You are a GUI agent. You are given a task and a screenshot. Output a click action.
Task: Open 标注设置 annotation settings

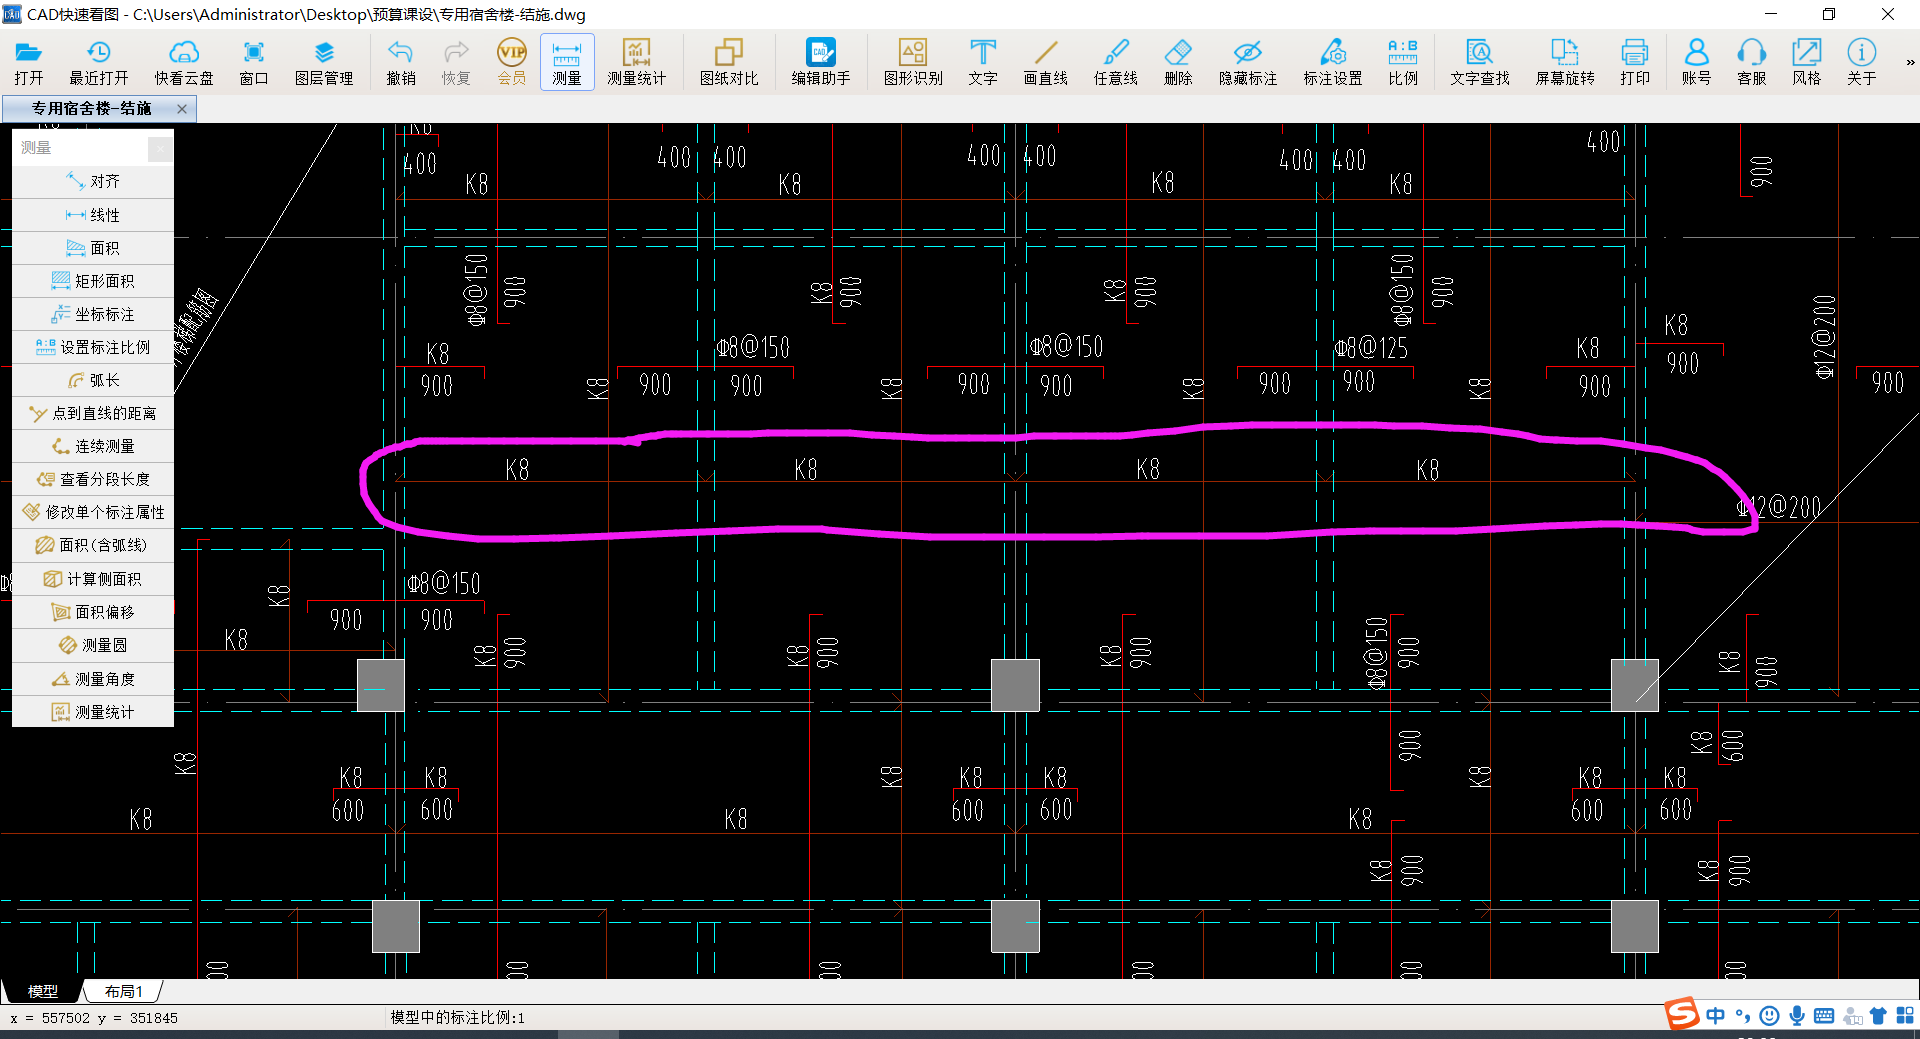point(1333,62)
